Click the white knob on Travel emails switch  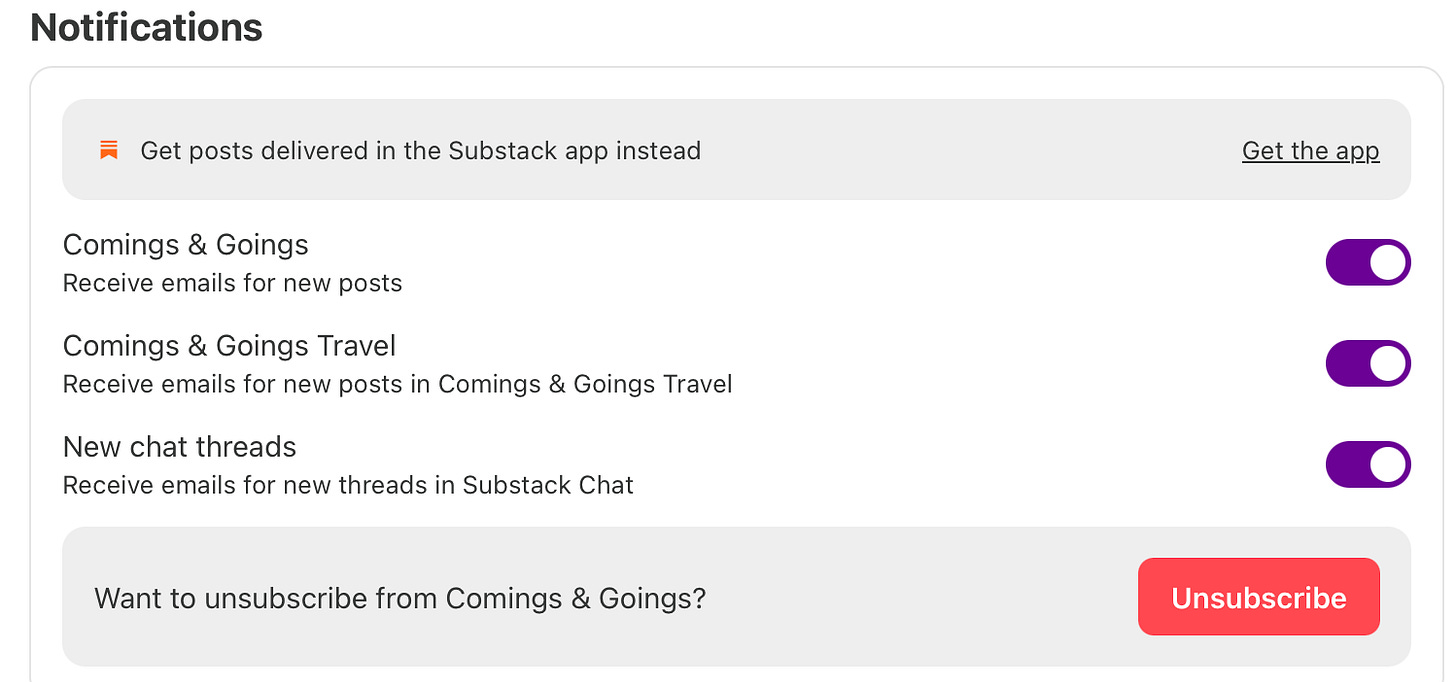1387,363
